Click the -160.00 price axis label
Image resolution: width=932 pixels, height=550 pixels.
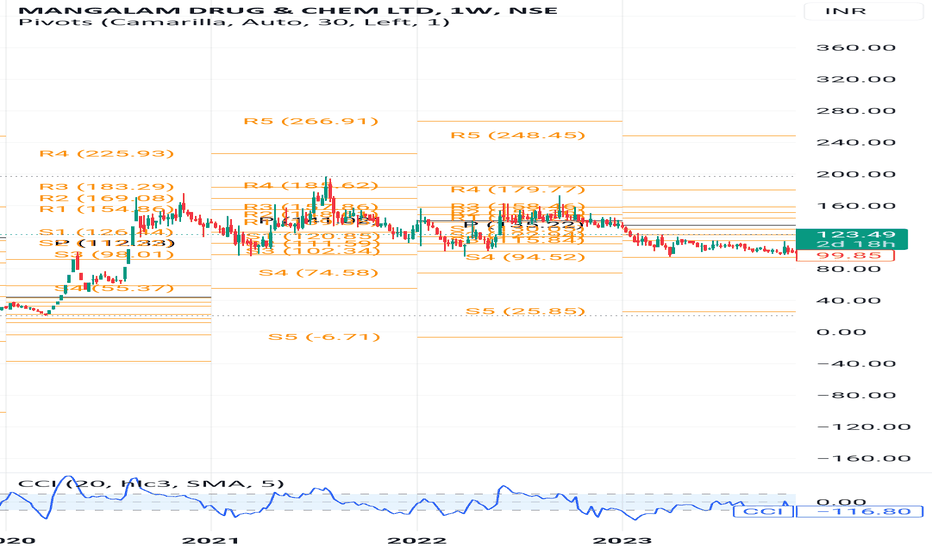(864, 458)
